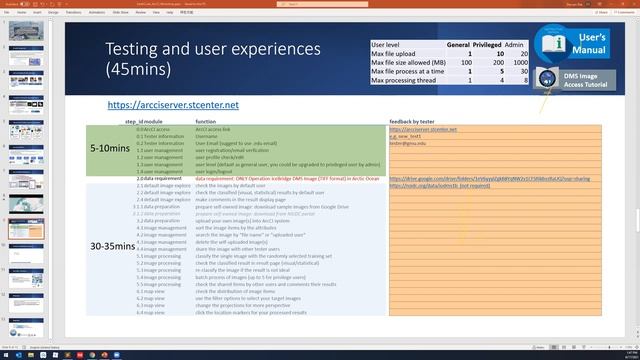Click the taskbar clock
Viewport: 640px width, 360px height.
point(631,355)
